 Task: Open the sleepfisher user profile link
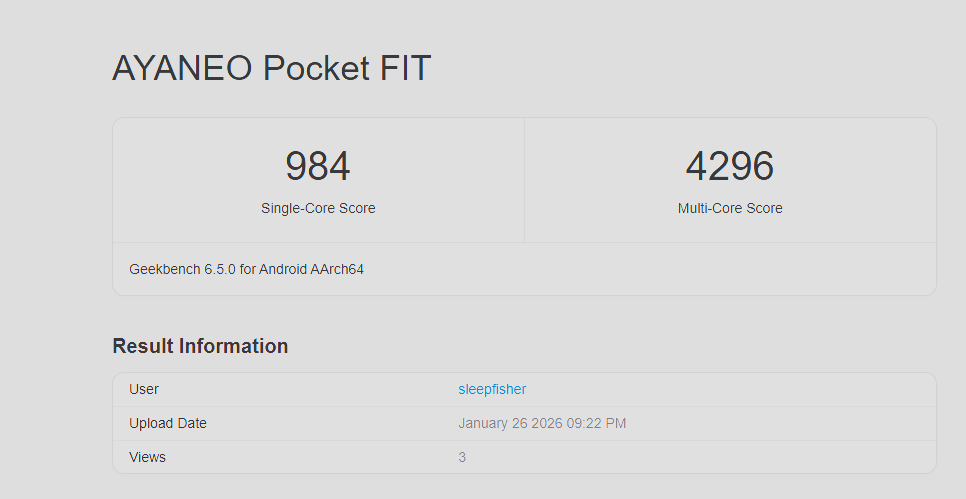pos(492,389)
